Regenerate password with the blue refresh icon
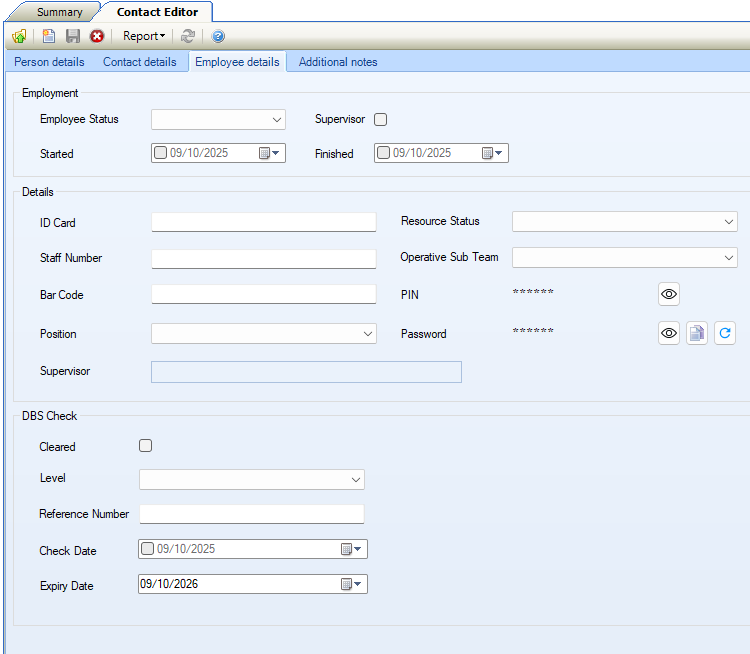The width and height of the screenshot is (750, 654). pyautogui.click(x=725, y=333)
